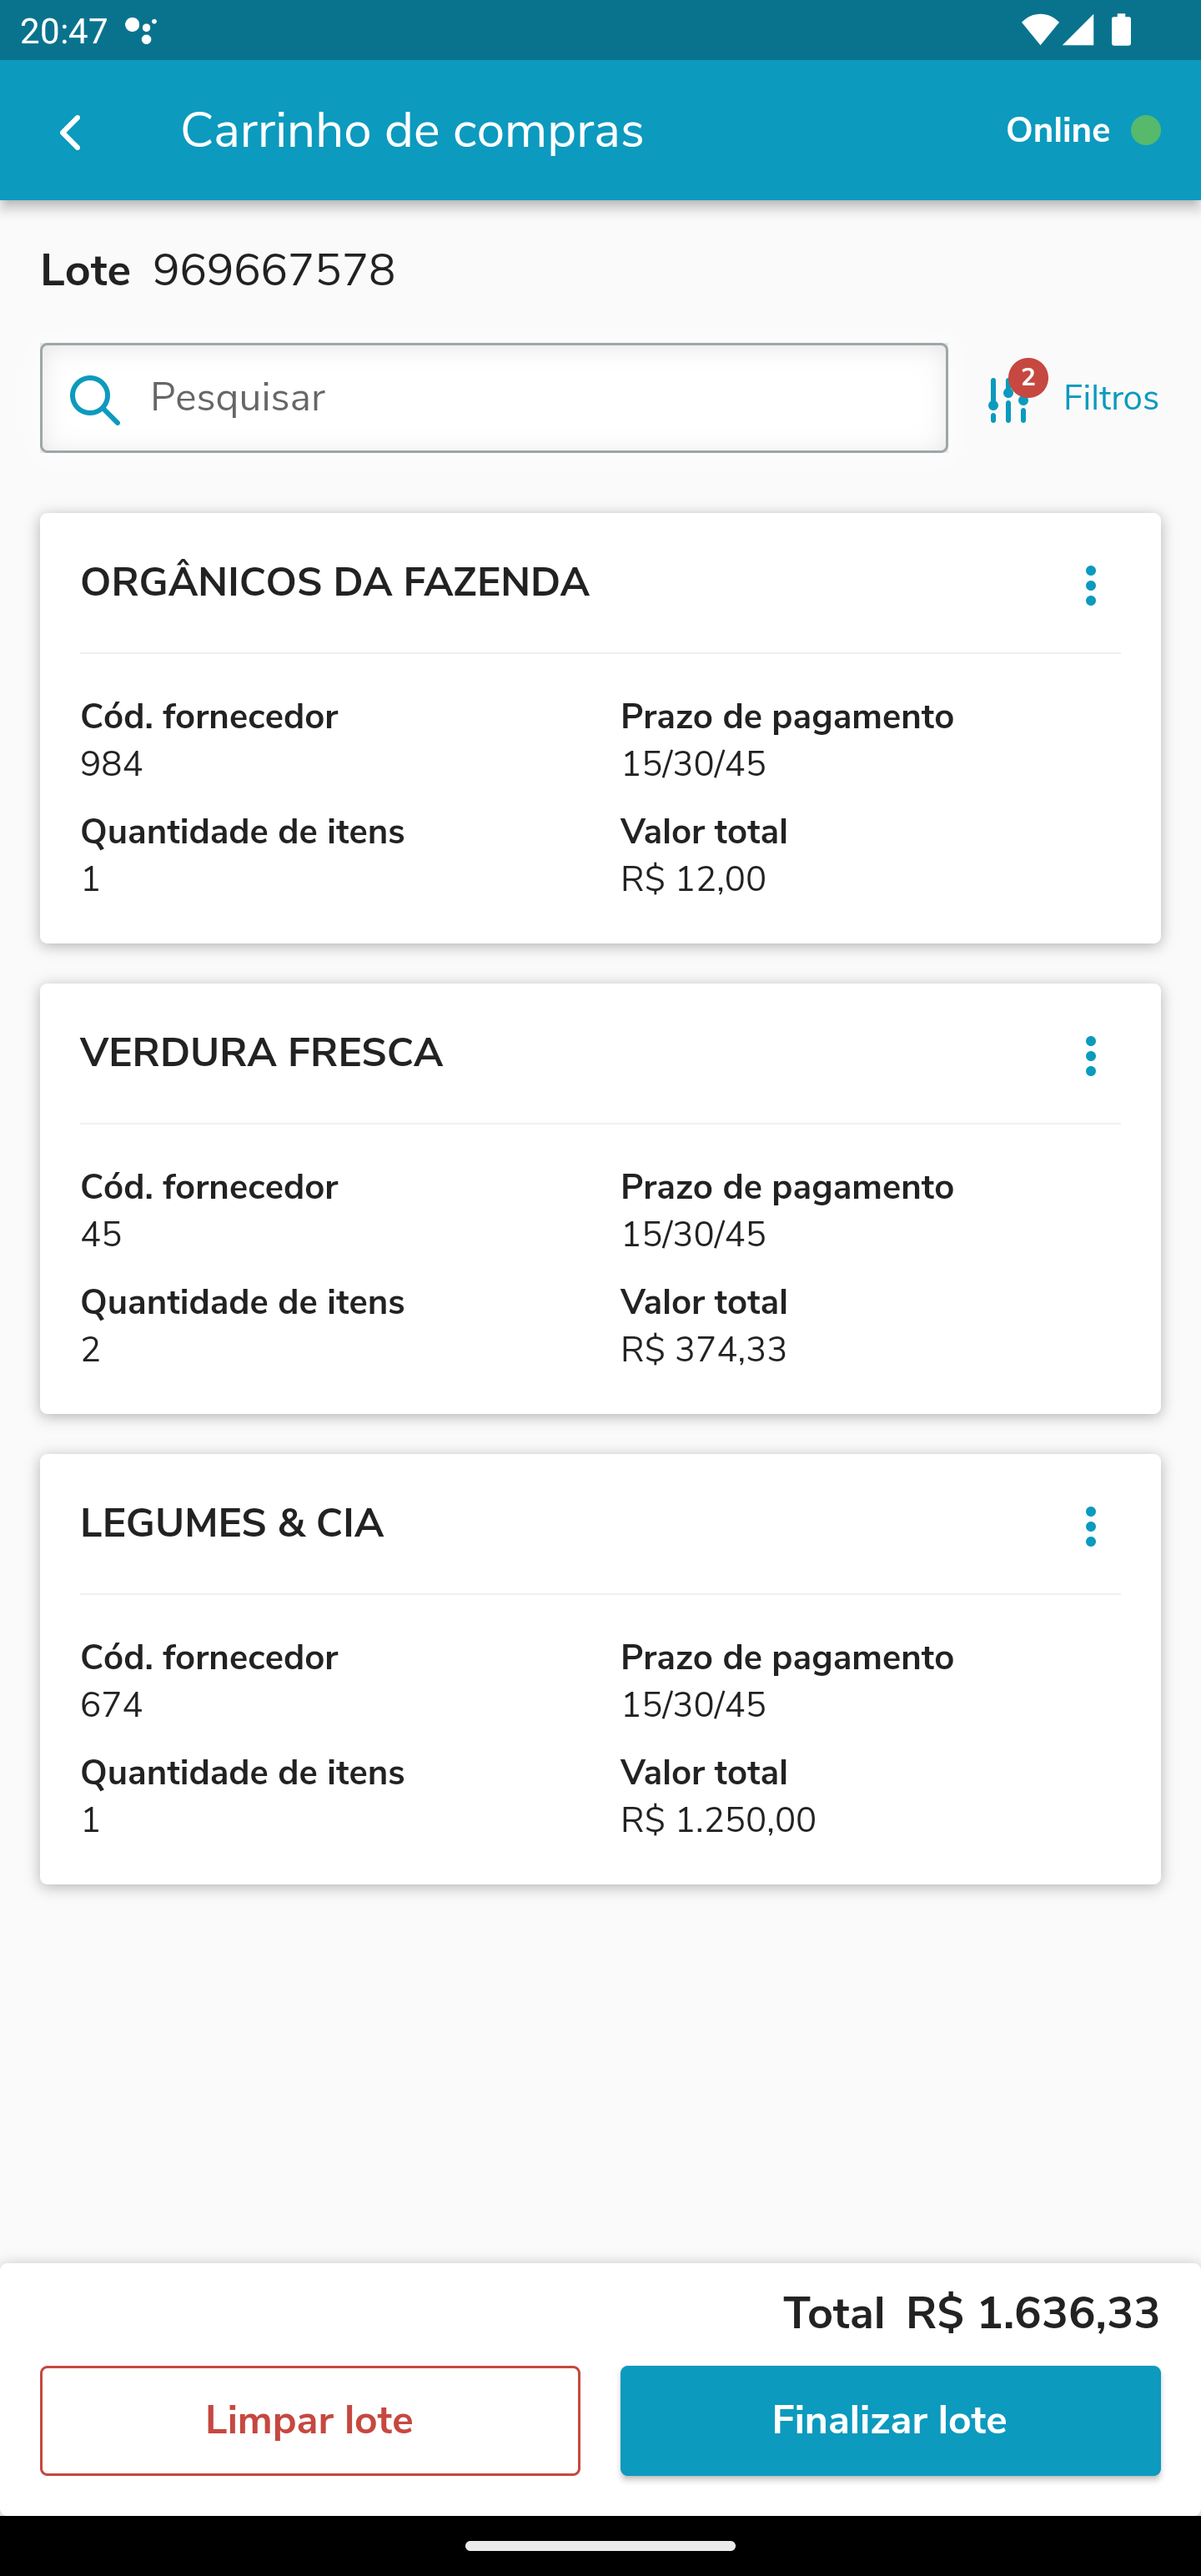Tap the red filter count badge
Screen dimensions: 1201x2576
1028,378
